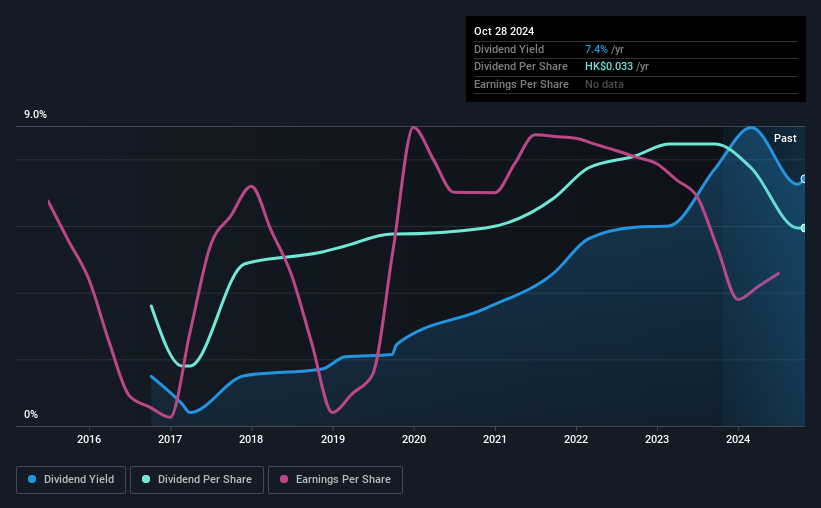Select the 2017 x-axis year label
This screenshot has width=821, height=508.
tap(170, 440)
